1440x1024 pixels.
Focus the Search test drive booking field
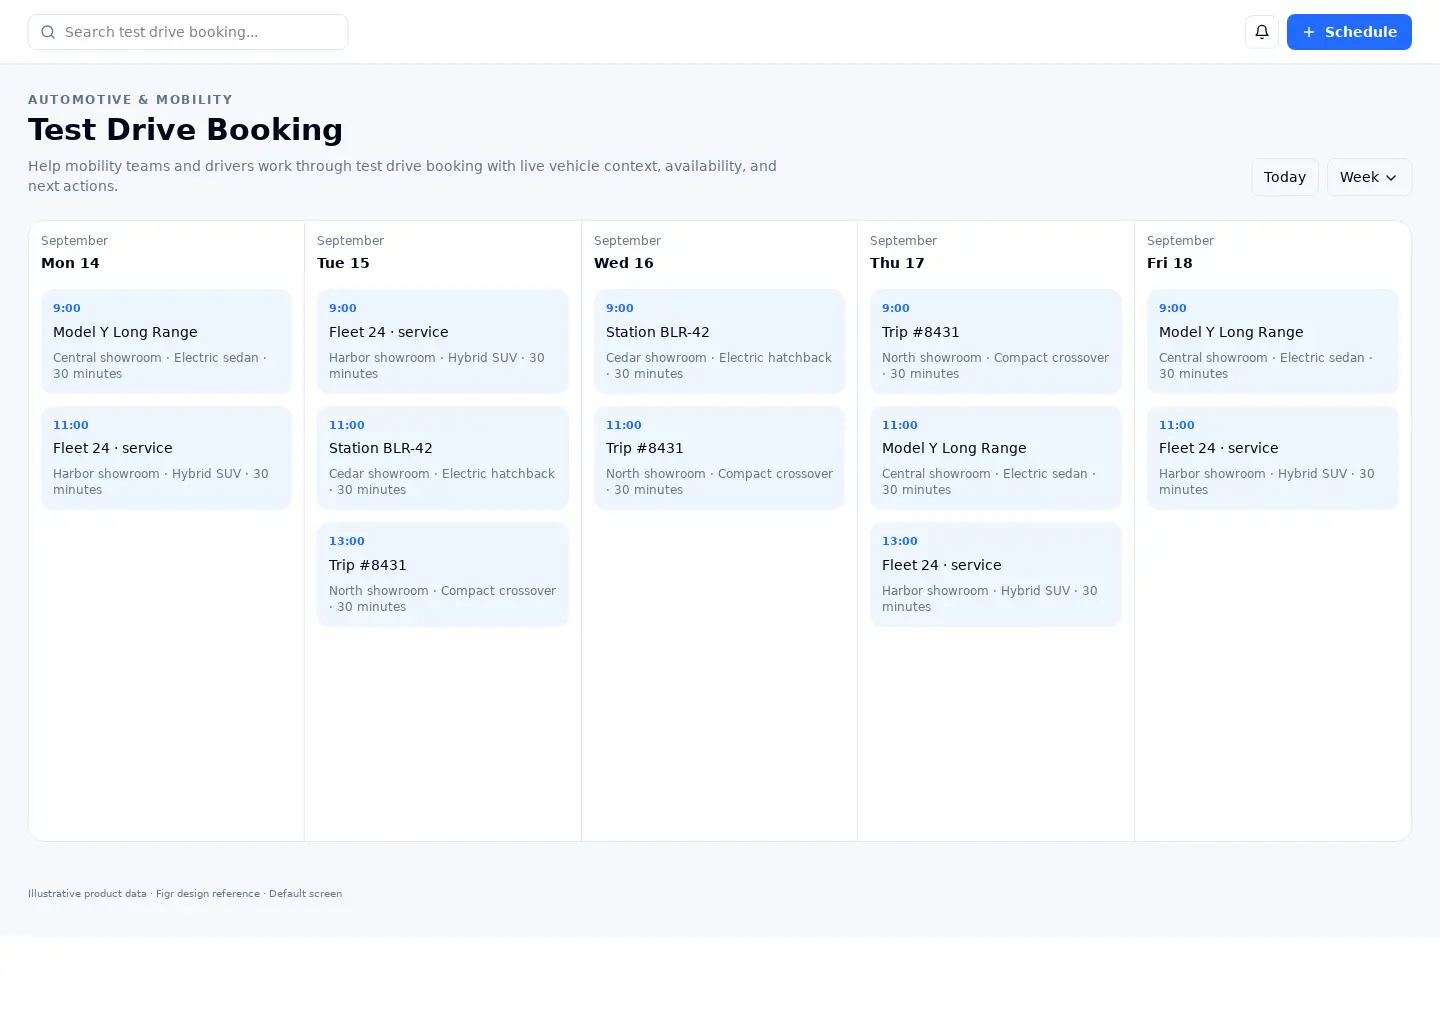[x=188, y=32]
